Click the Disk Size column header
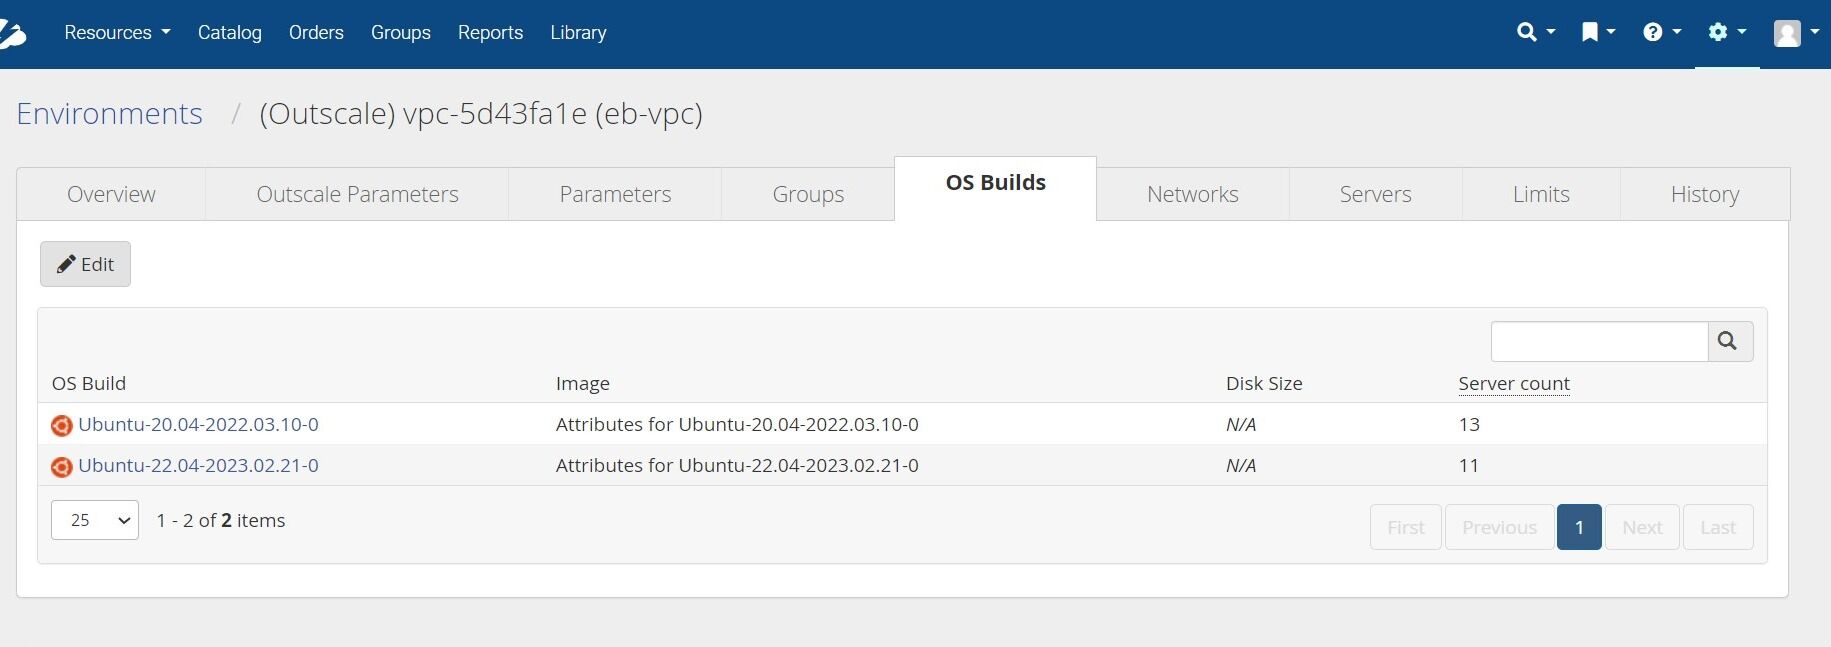1831x647 pixels. click(1264, 384)
